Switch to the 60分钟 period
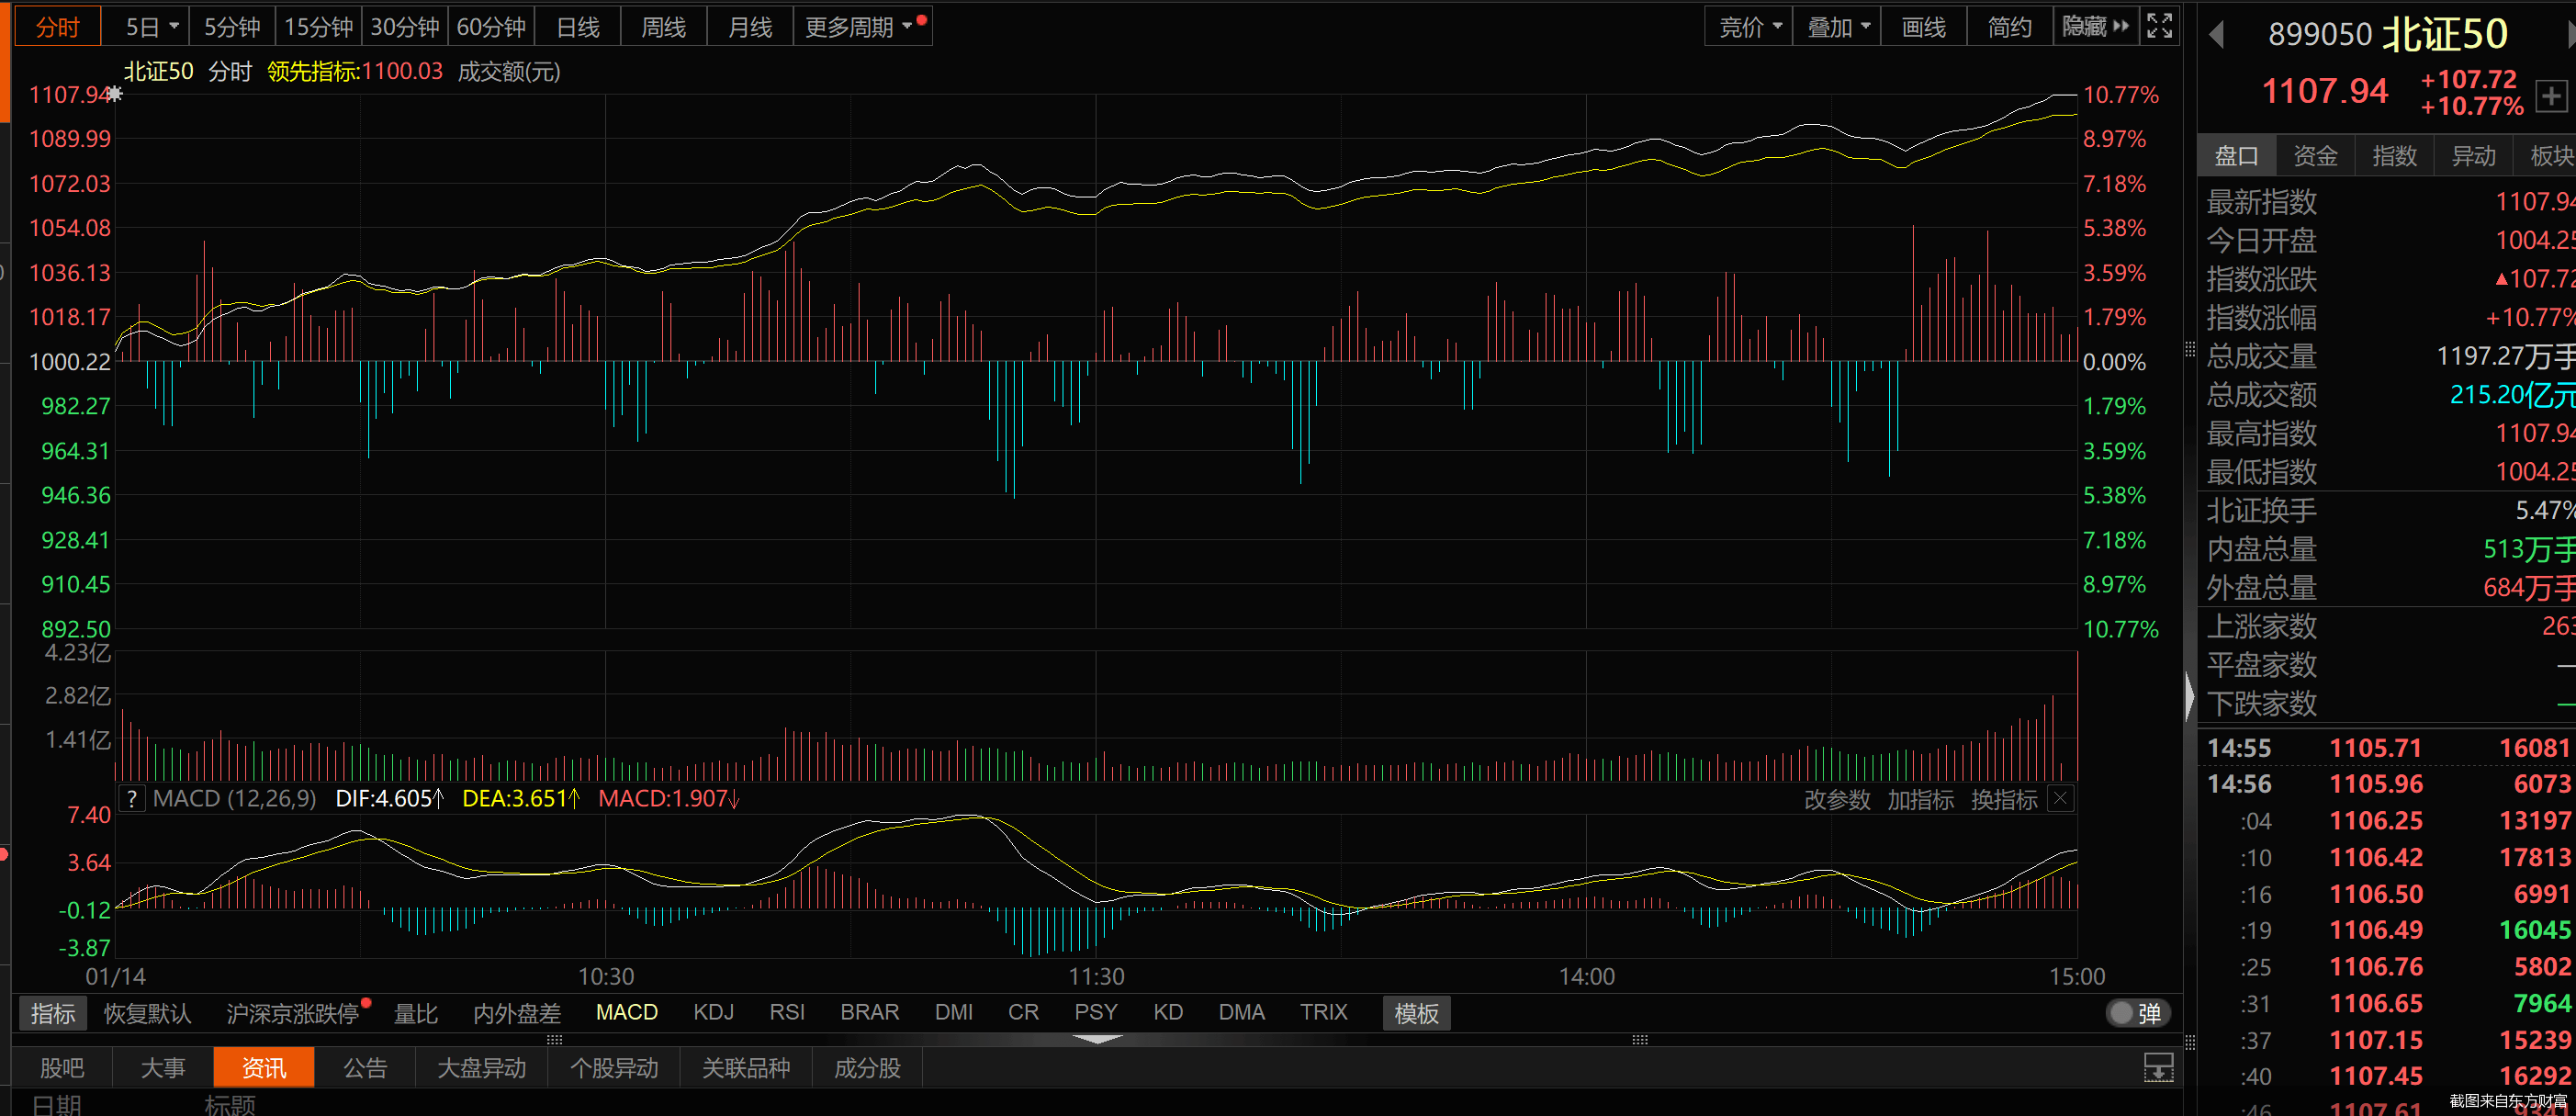This screenshot has height=1116, width=2576. pyautogui.click(x=491, y=27)
